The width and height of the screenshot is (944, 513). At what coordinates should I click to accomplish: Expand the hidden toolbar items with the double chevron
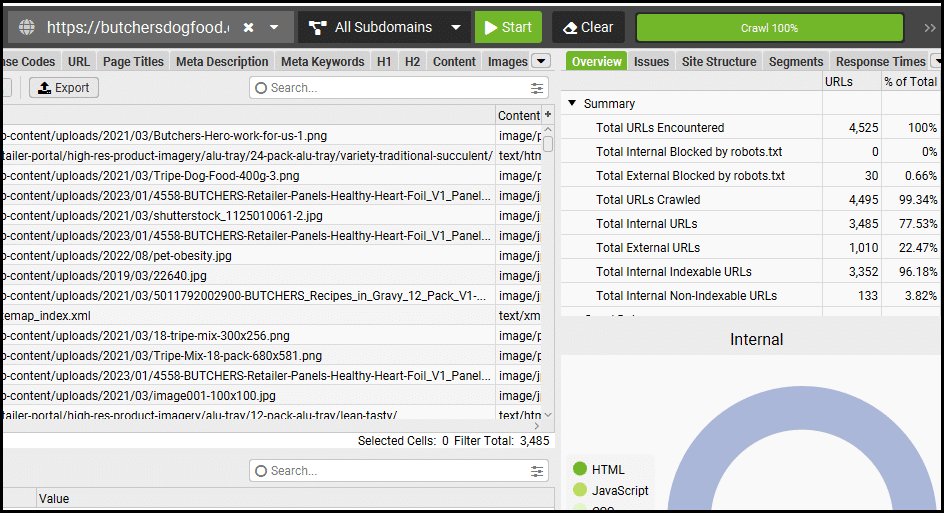[930, 28]
